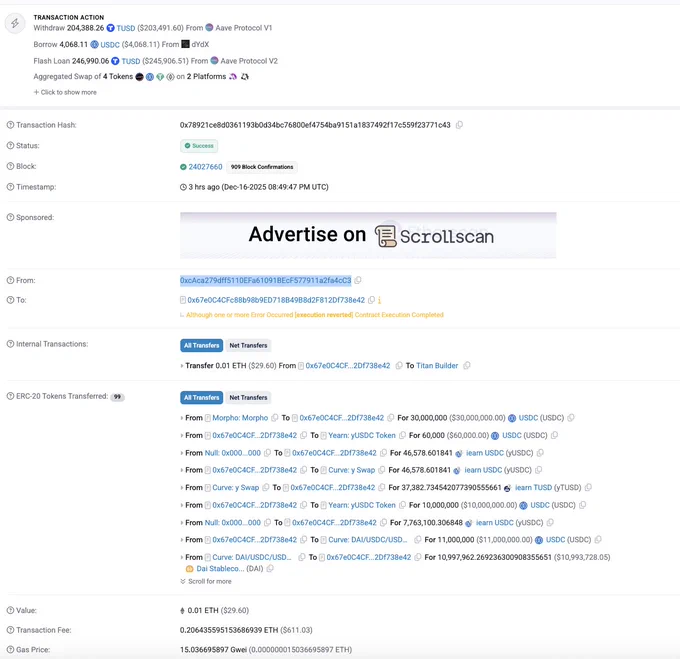
Task: Click the 909 Block Confirmations badge
Action: (x=262, y=167)
